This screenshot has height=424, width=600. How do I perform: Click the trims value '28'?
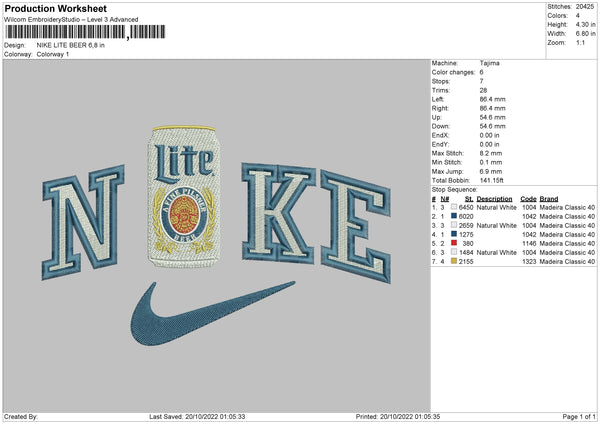coord(483,90)
